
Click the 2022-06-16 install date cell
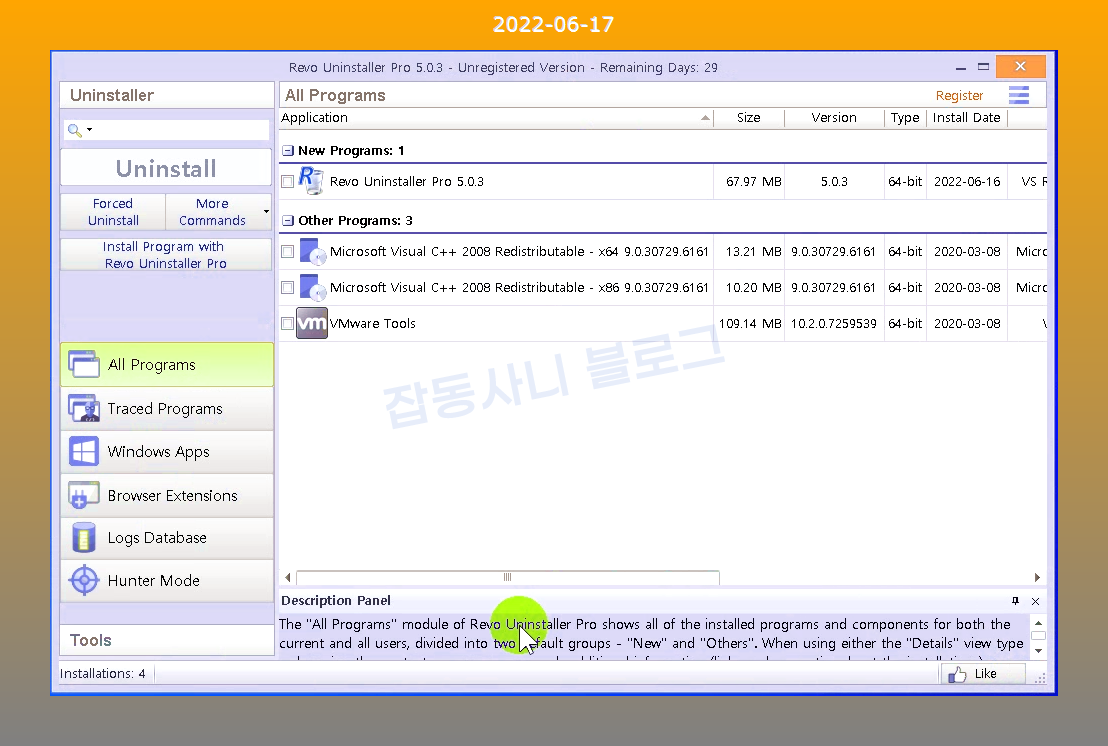[967, 182]
